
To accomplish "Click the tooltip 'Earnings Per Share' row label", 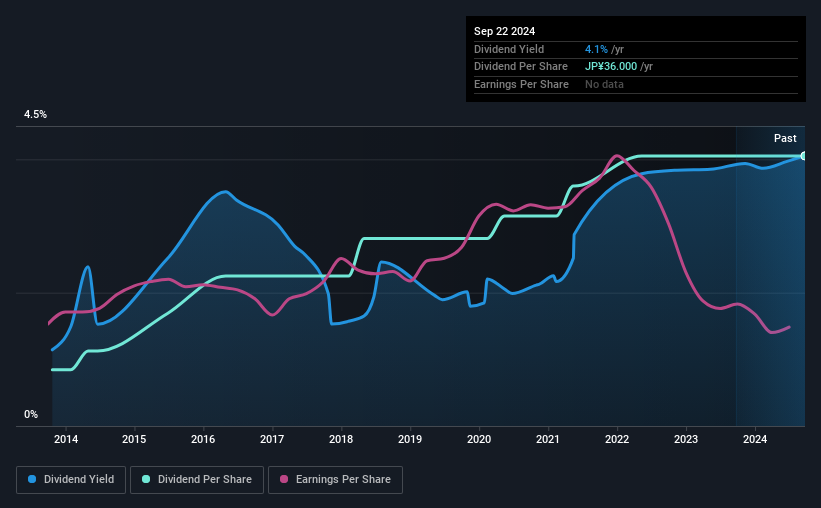I will [521, 84].
